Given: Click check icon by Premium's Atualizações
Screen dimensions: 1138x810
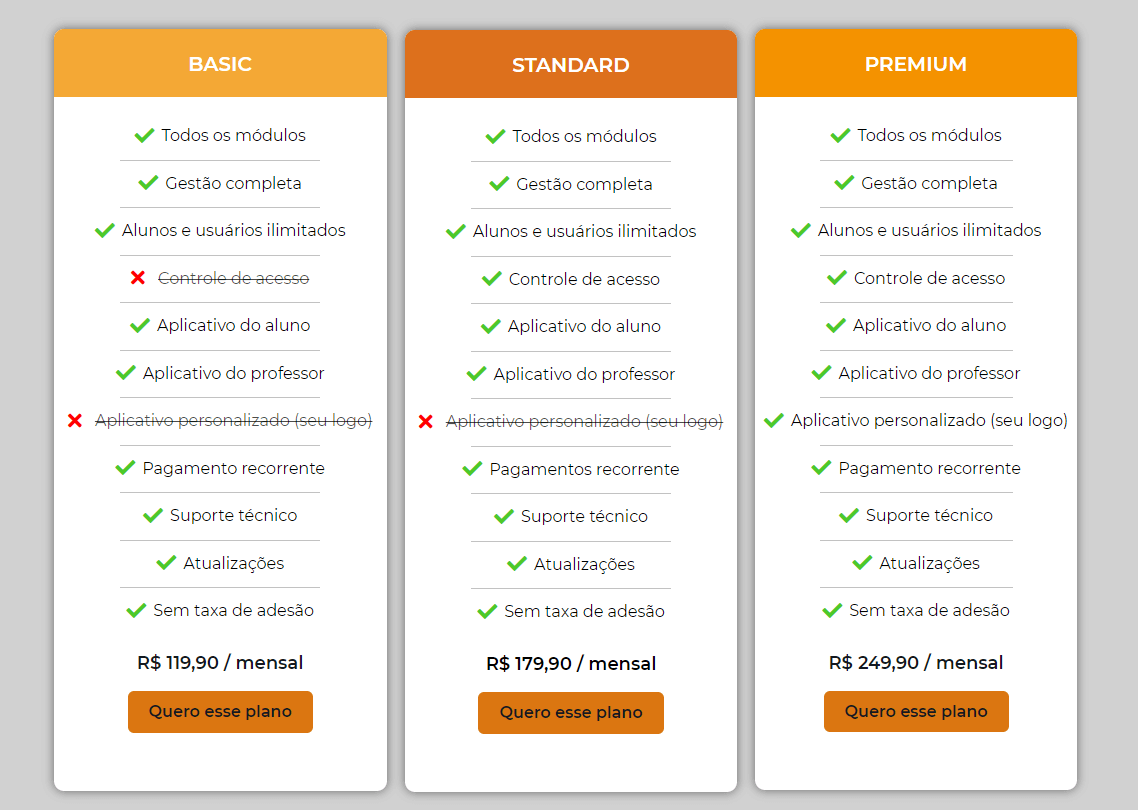Looking at the screenshot, I should click(x=862, y=563).
